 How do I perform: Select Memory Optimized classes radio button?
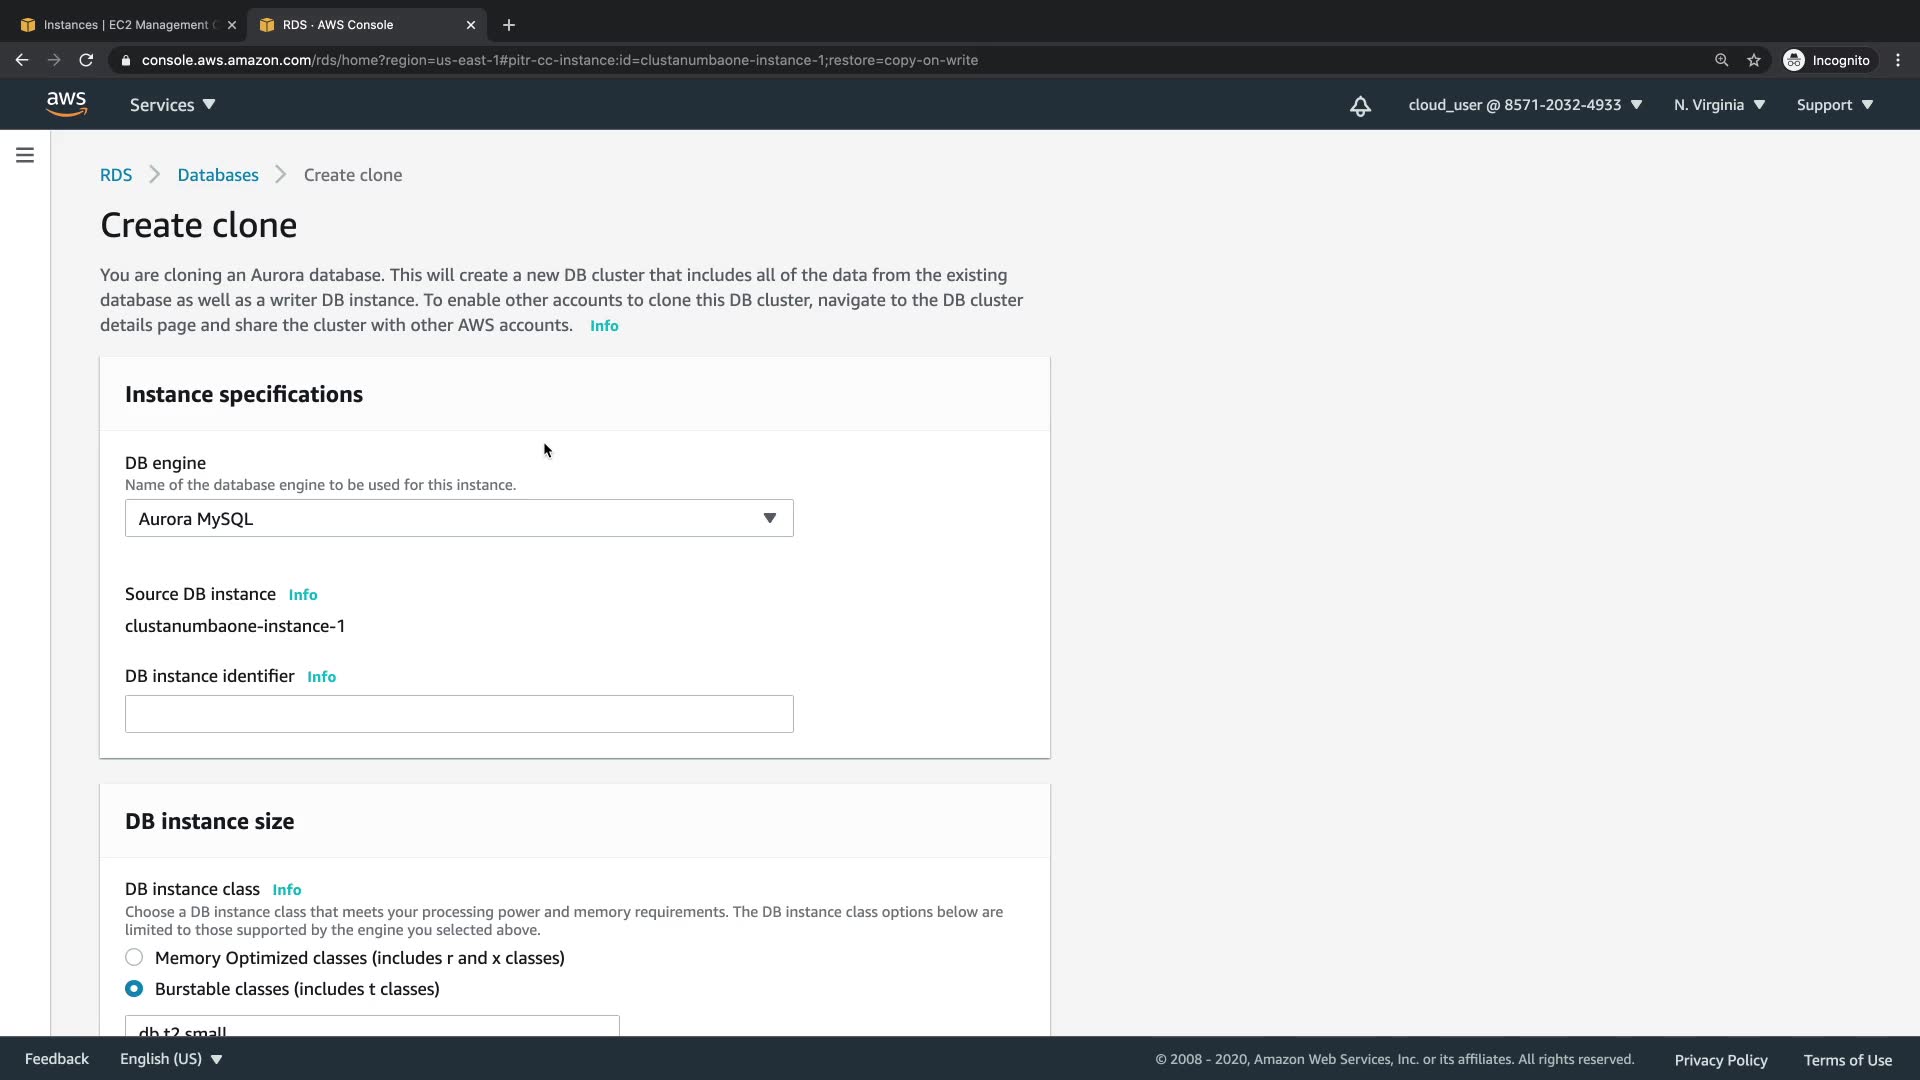134,957
